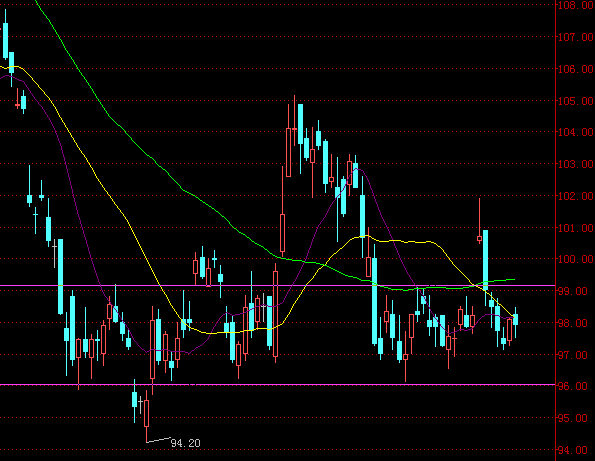The width and height of the screenshot is (595, 461).
Task: Click the 108.00 price axis label
Action: coord(576,5)
